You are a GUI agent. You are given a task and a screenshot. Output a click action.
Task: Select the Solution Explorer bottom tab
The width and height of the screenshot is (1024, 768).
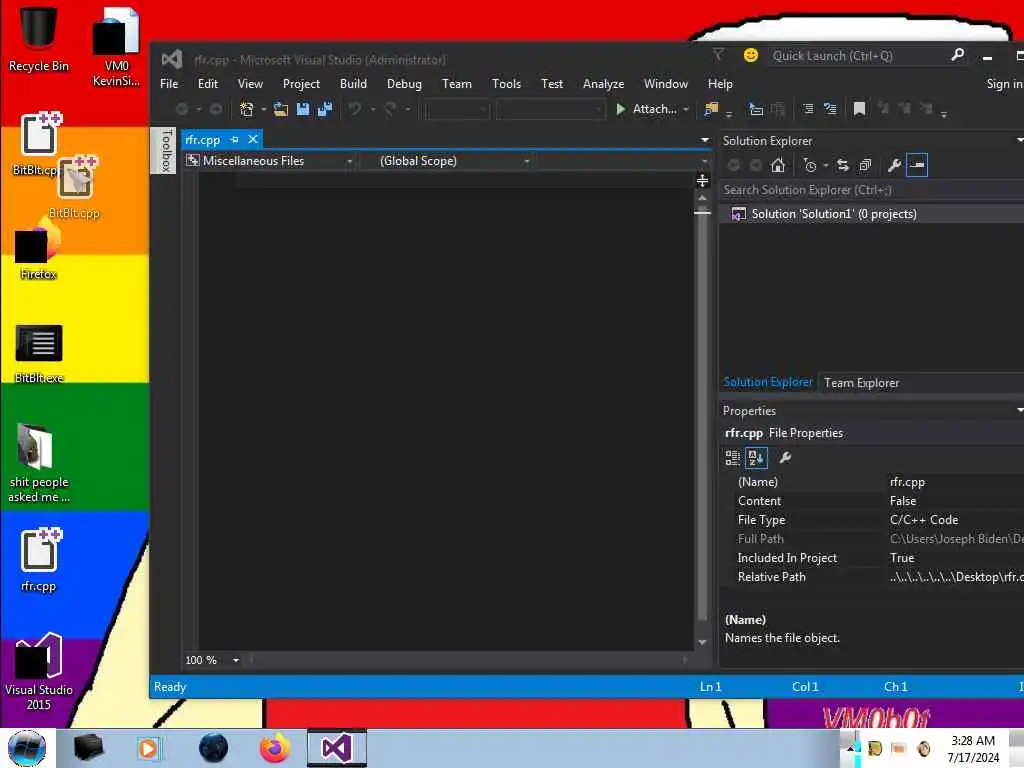coord(767,383)
